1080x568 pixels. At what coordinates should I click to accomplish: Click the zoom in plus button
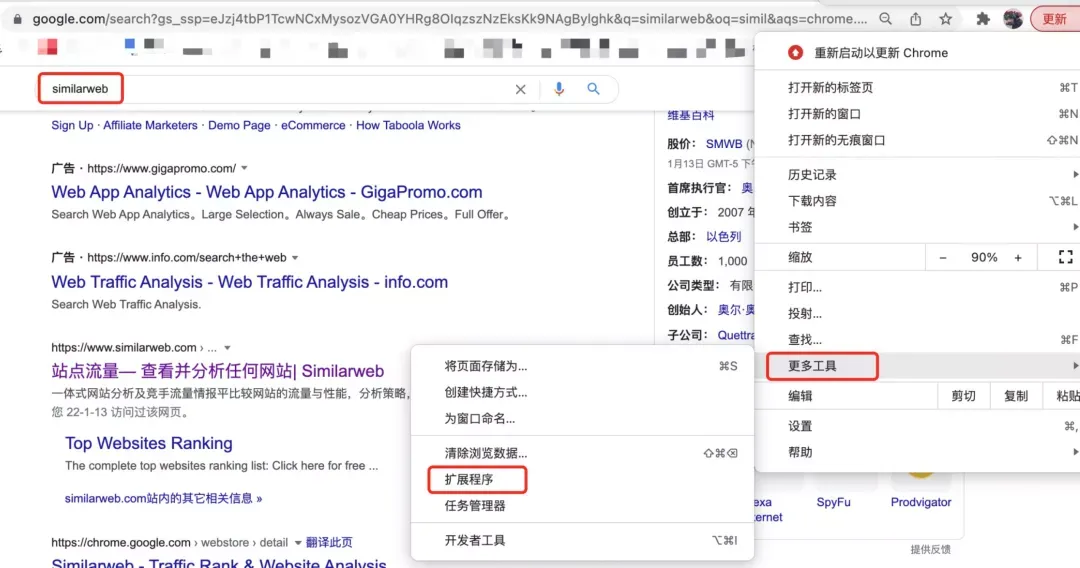pos(1018,257)
